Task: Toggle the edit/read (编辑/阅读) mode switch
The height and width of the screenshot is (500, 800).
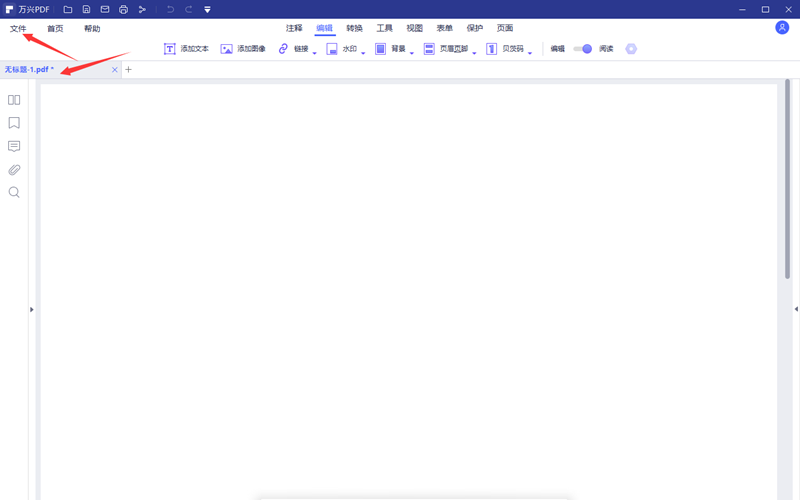Action: click(582, 49)
